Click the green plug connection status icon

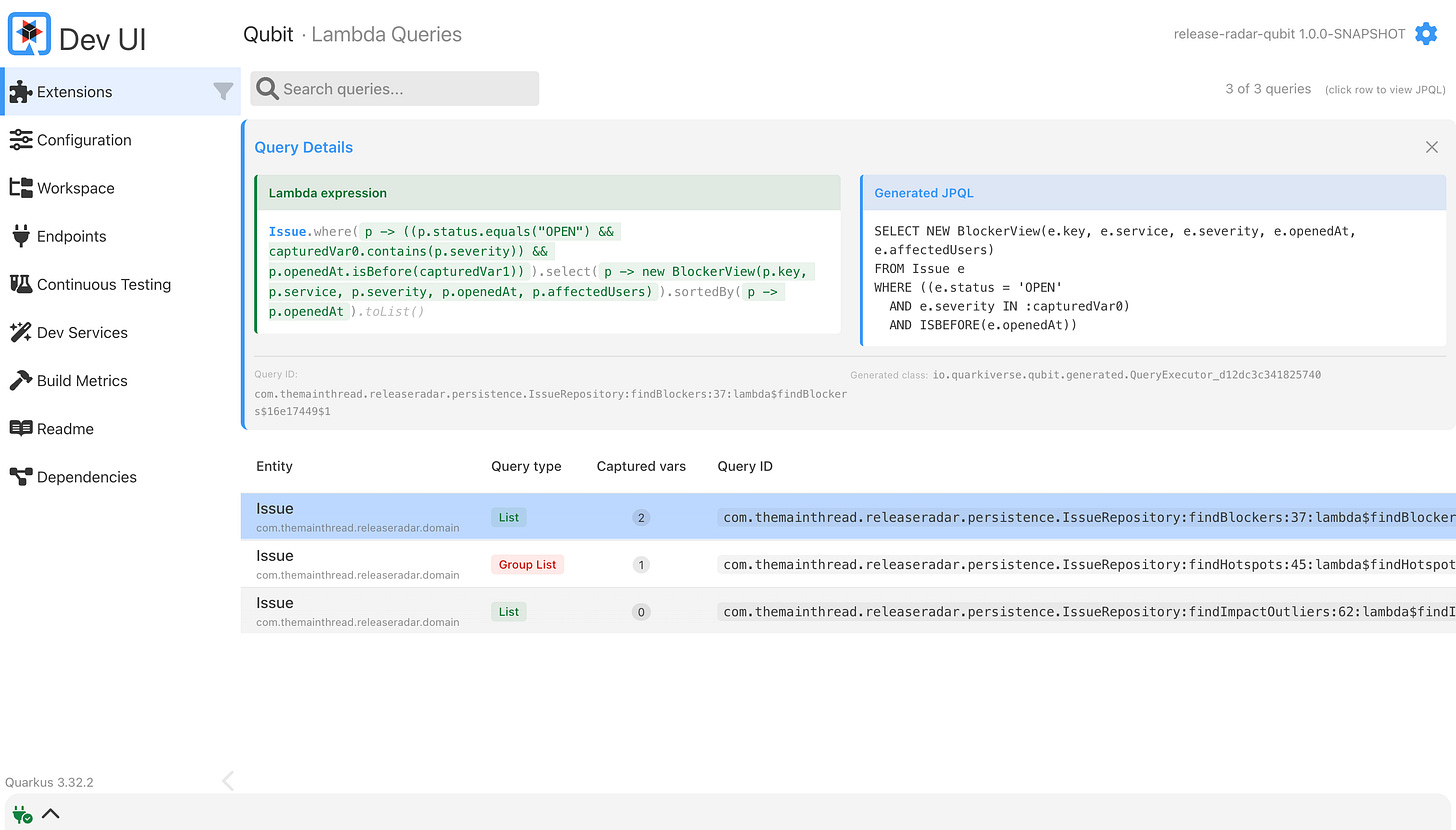point(21,814)
